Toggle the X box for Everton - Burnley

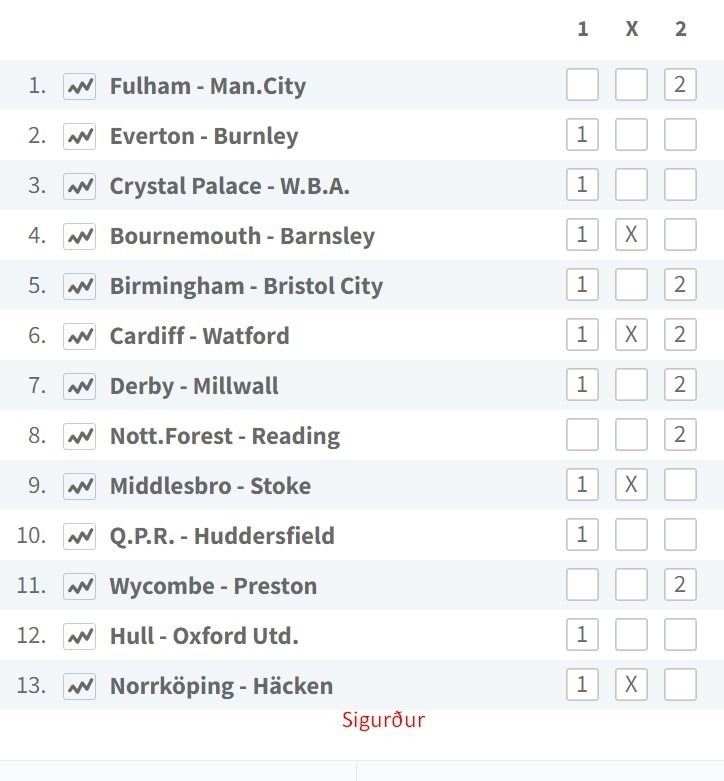coord(631,134)
